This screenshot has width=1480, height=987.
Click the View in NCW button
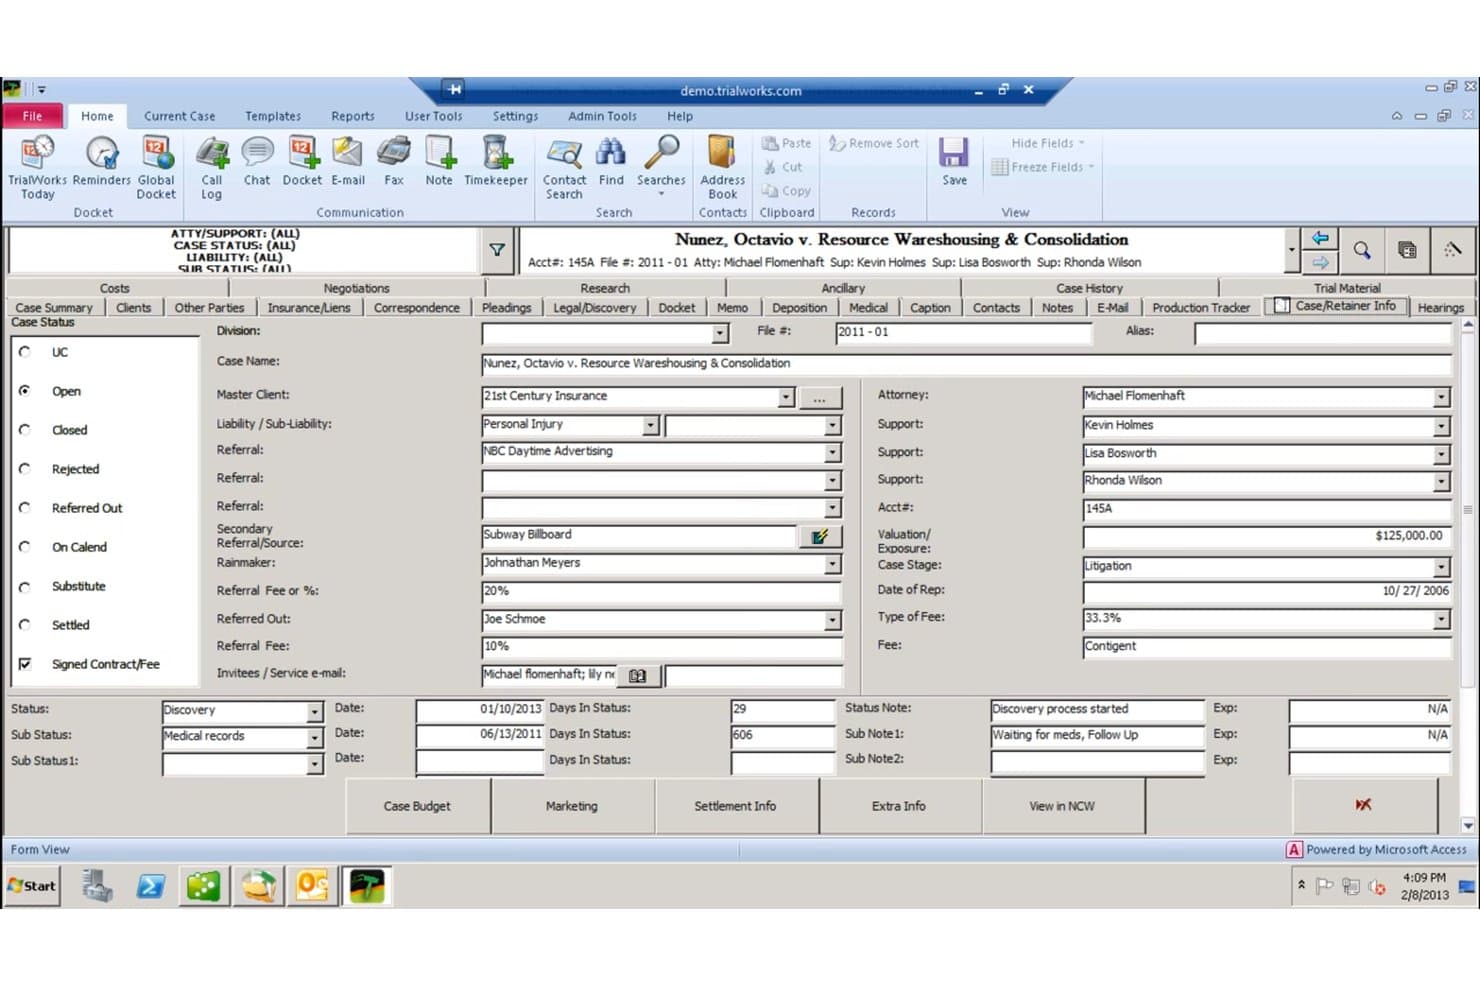click(x=1062, y=806)
